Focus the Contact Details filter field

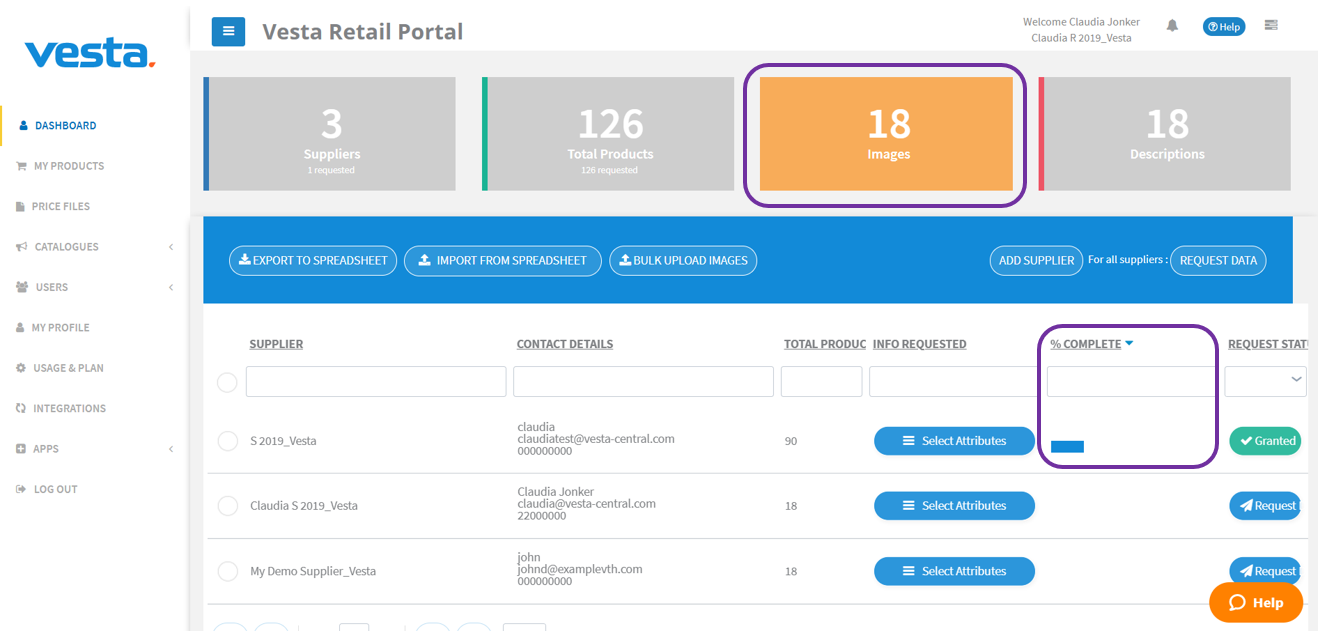pos(643,381)
